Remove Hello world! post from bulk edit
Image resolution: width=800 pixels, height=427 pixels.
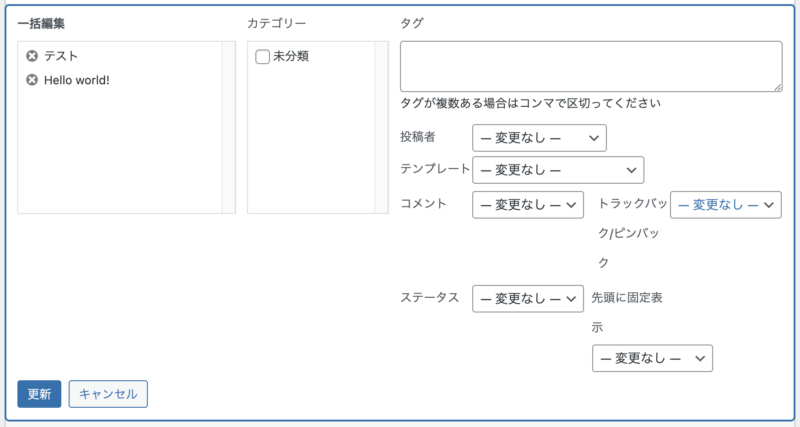point(32,80)
